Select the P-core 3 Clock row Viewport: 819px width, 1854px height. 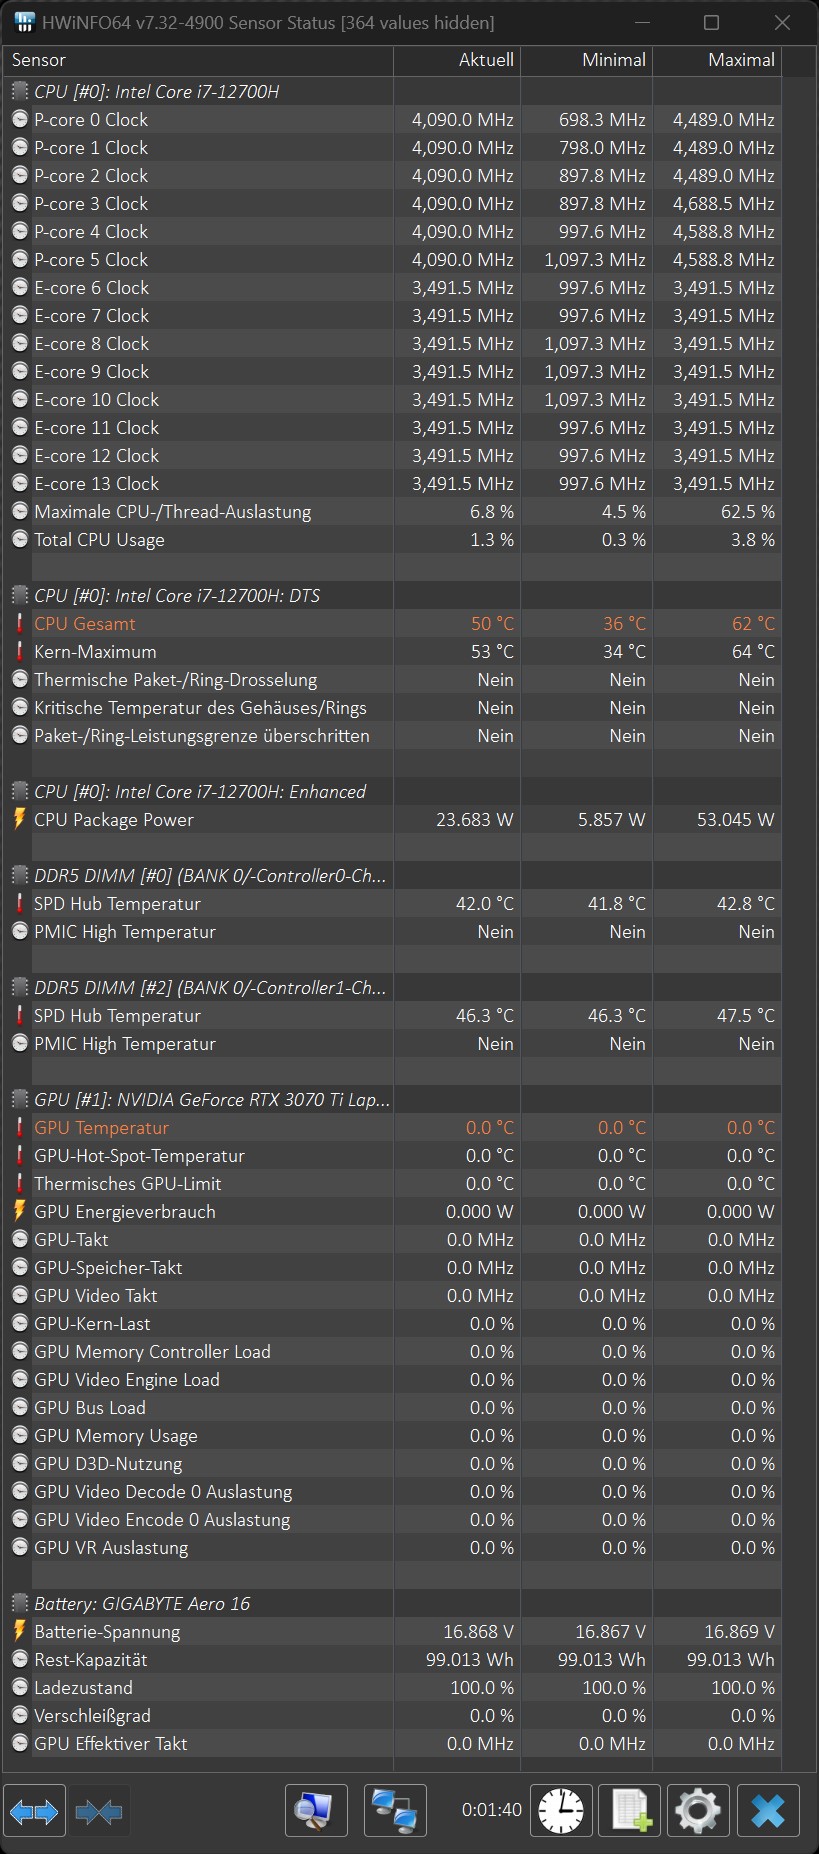[x=392, y=203]
